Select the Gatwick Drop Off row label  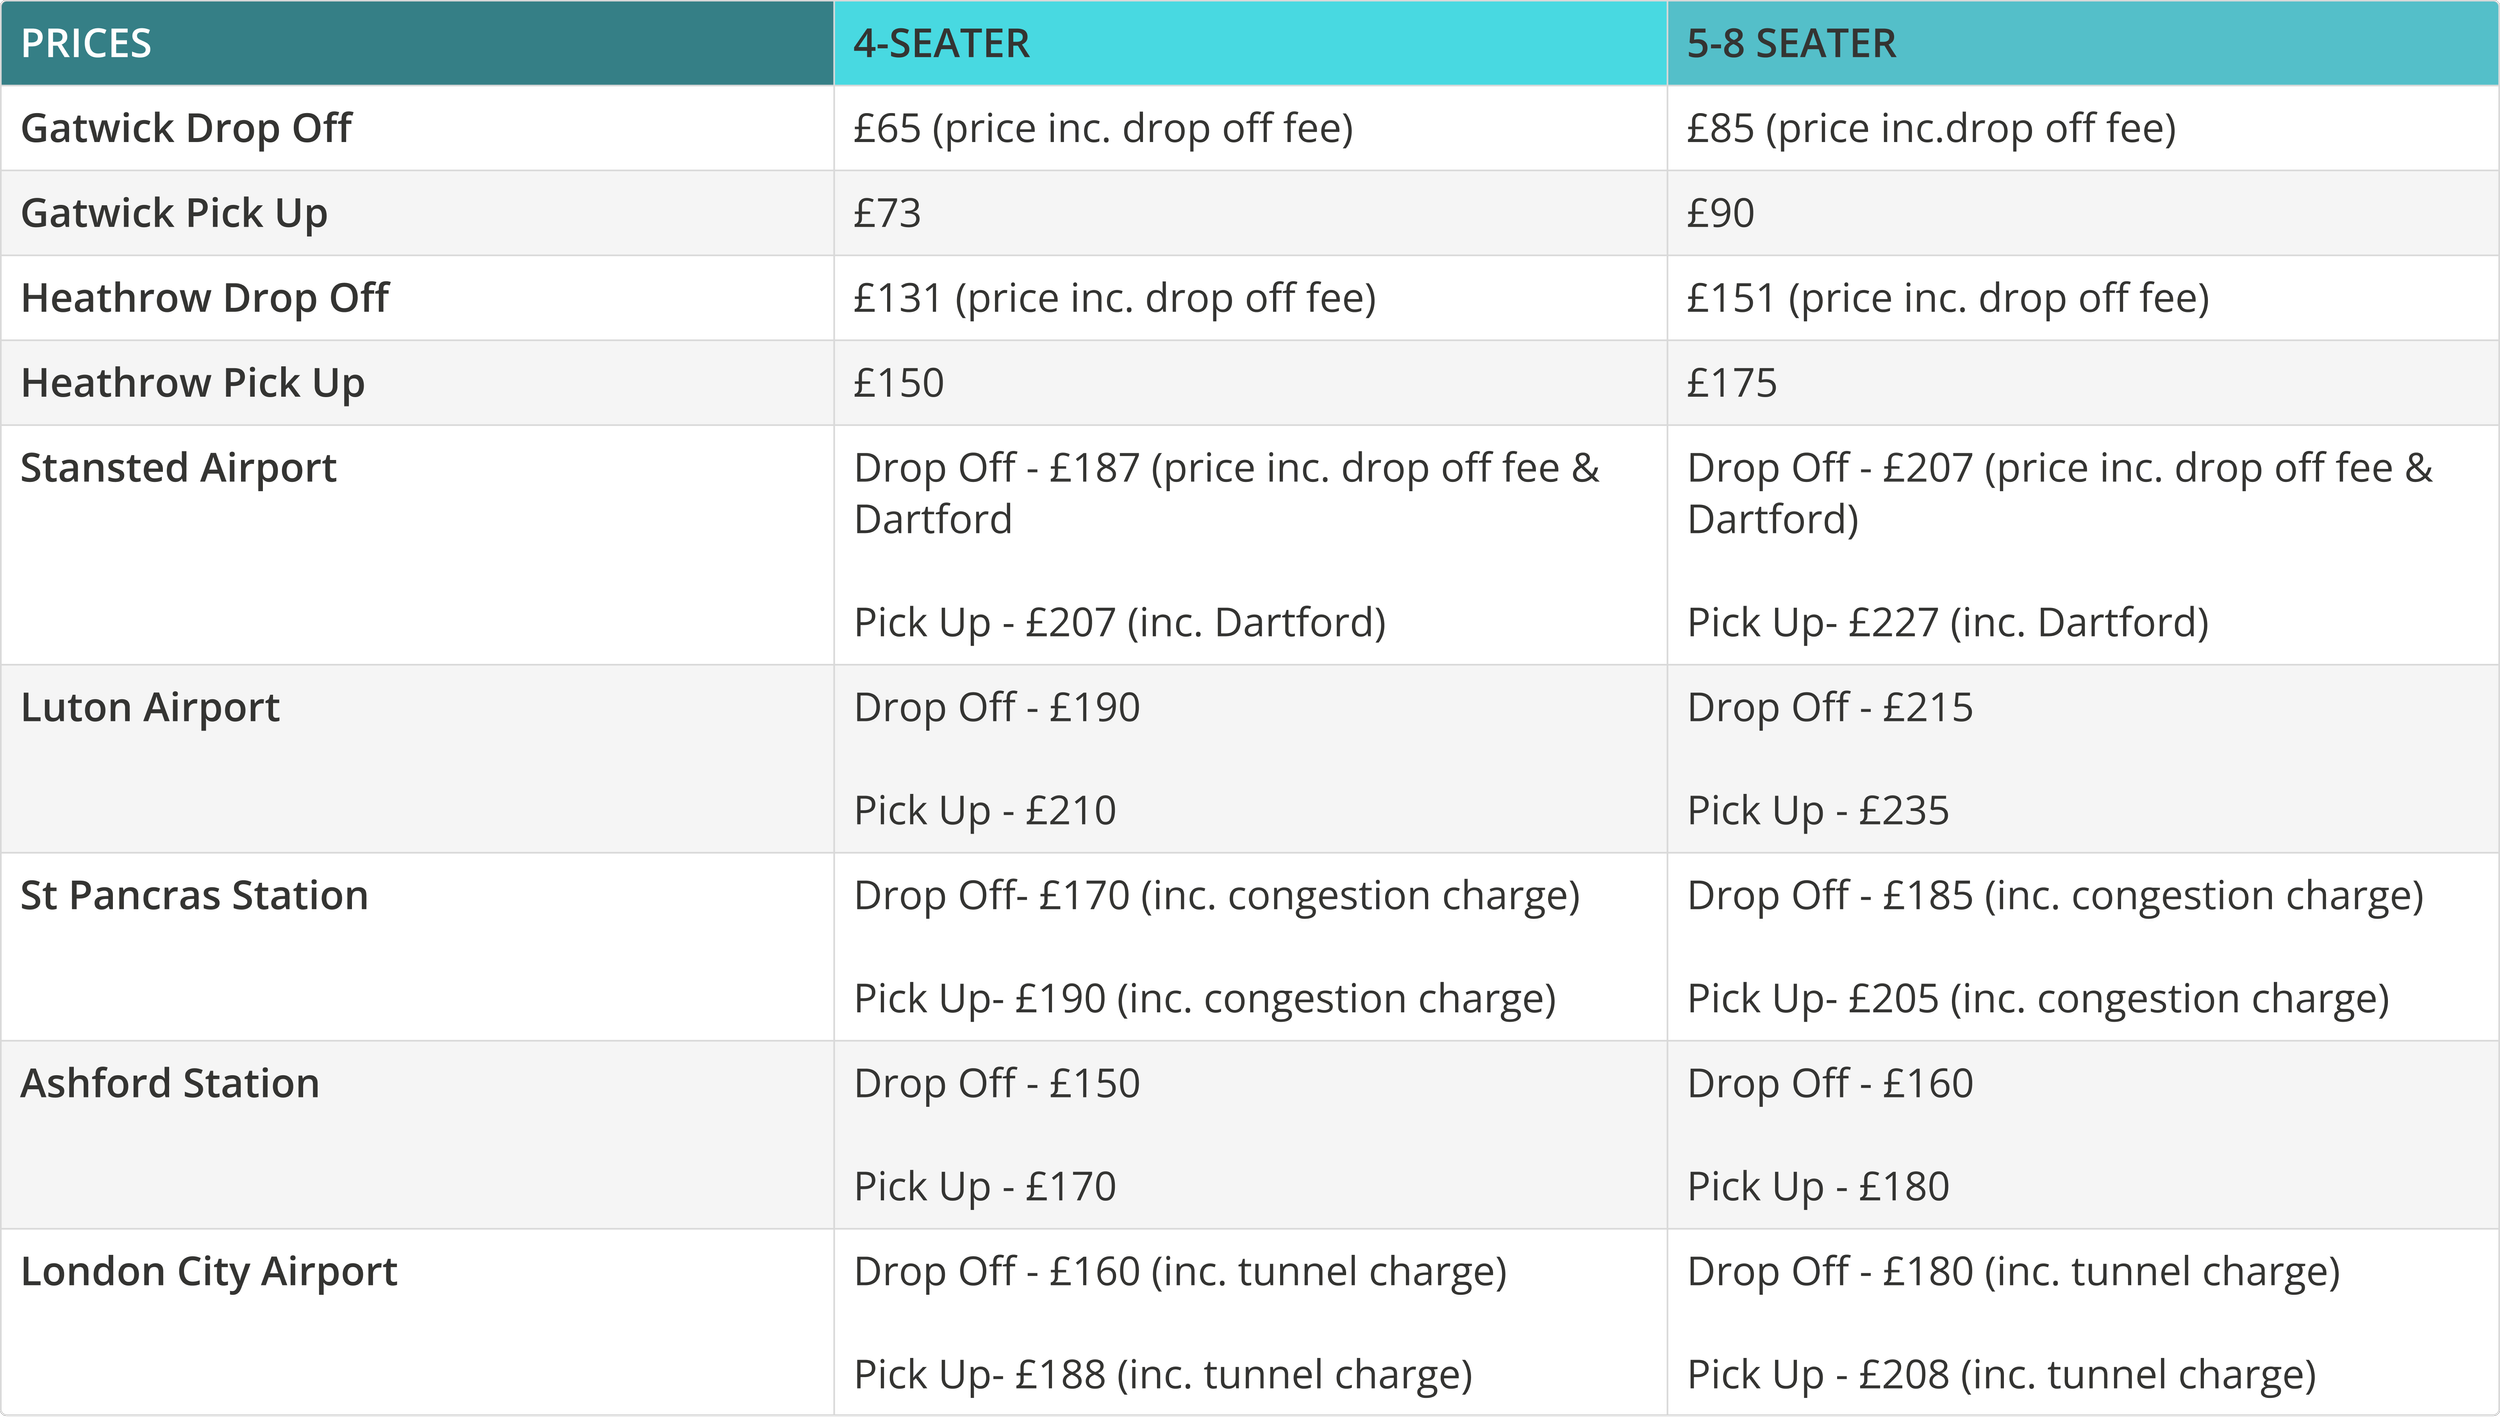(x=186, y=128)
